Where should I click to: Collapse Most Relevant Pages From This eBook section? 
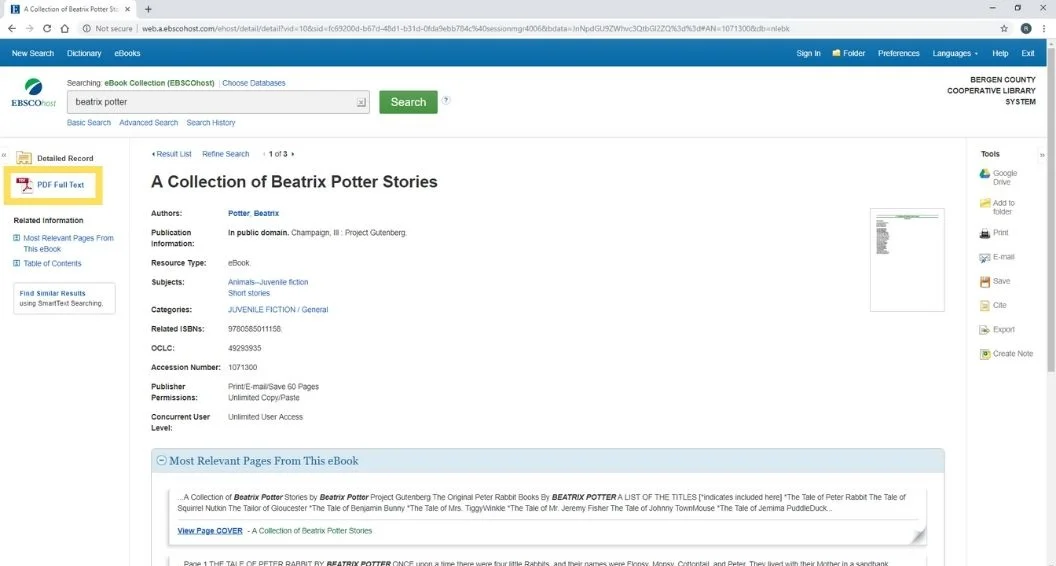162,461
